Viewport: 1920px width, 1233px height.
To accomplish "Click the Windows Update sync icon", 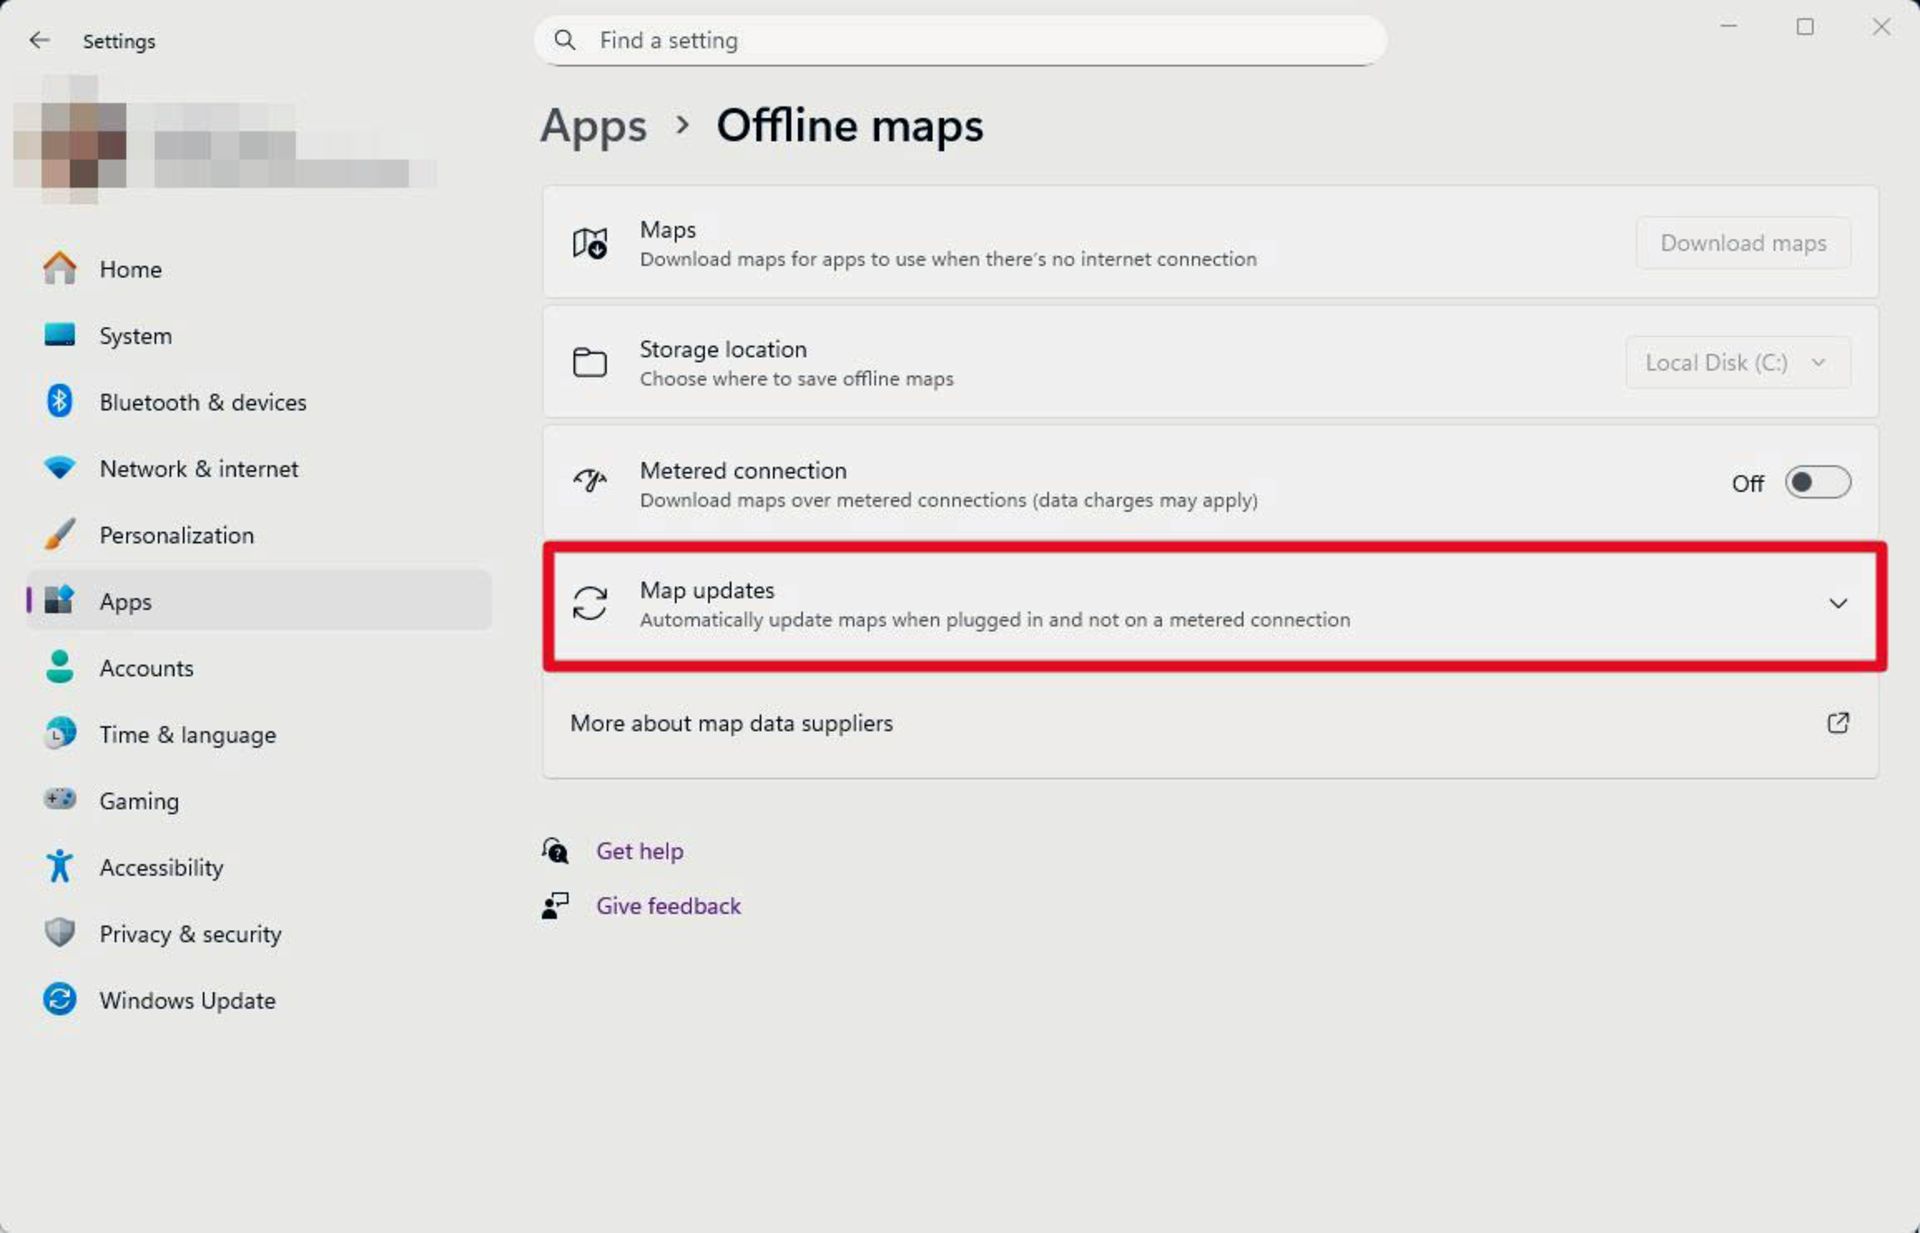I will 60,1000.
